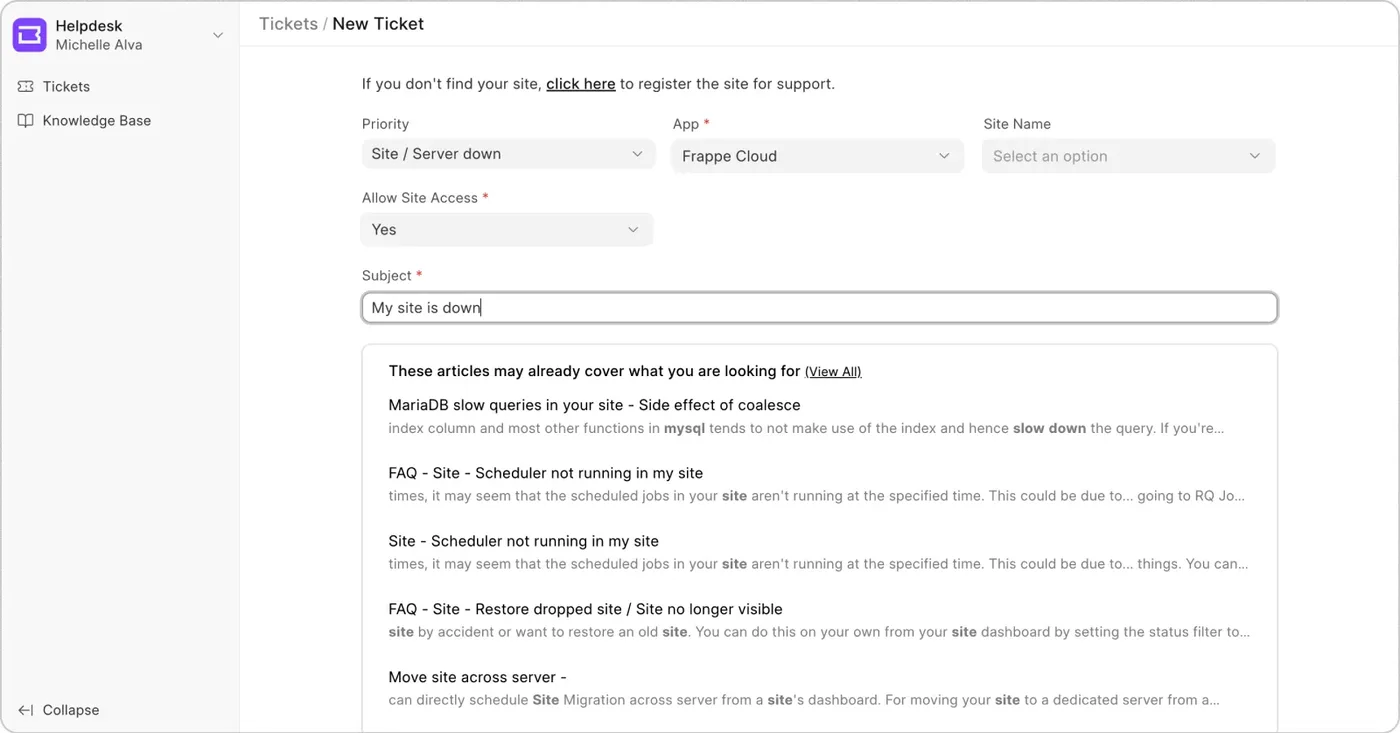Click the 'click here' register site link

click(580, 84)
